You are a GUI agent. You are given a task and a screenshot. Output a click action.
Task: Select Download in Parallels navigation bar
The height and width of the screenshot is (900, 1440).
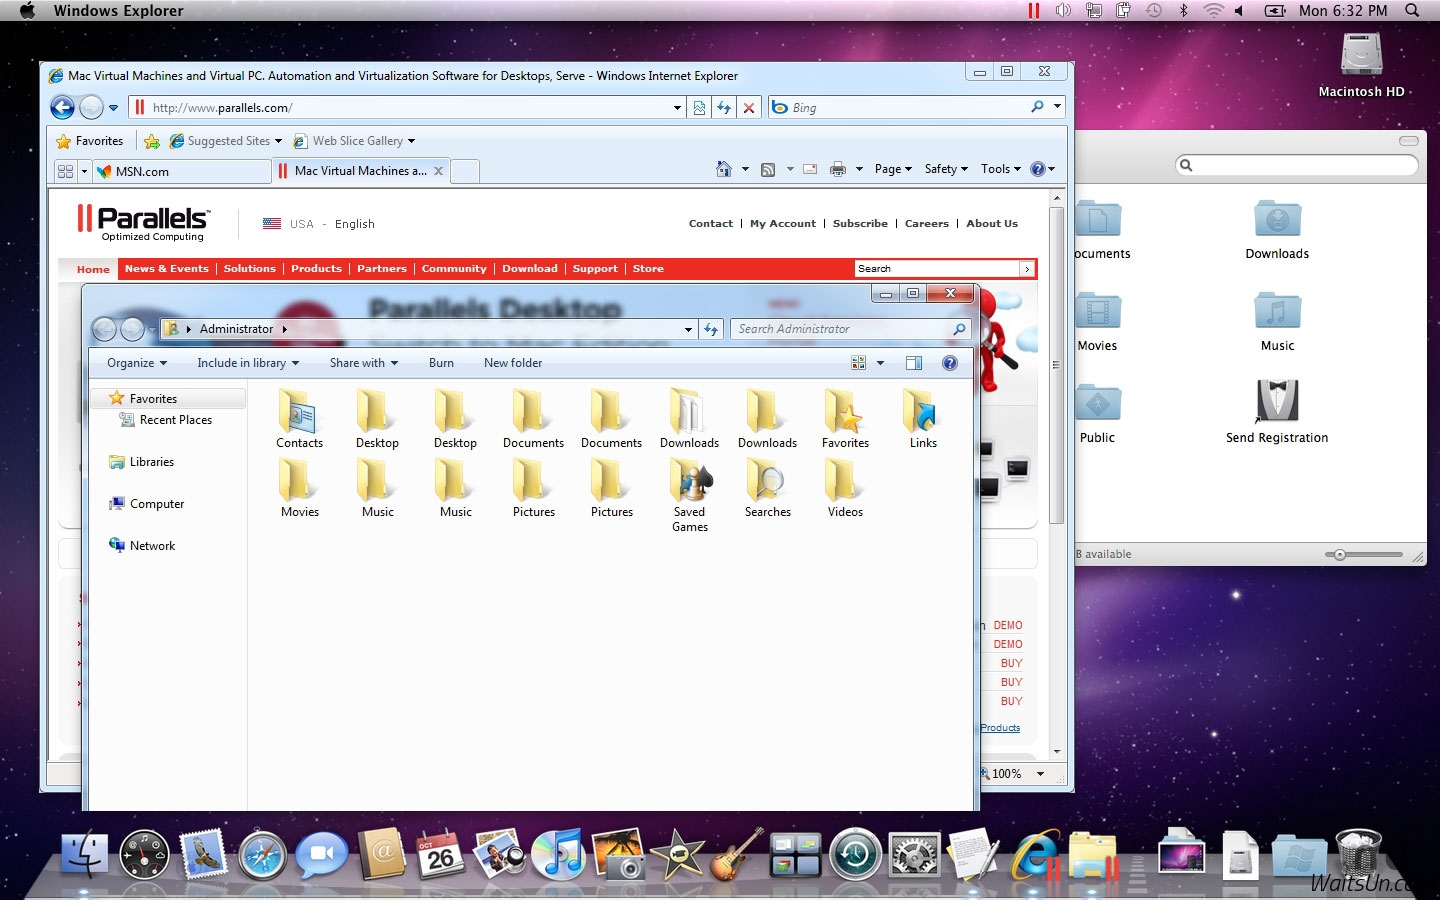(529, 269)
